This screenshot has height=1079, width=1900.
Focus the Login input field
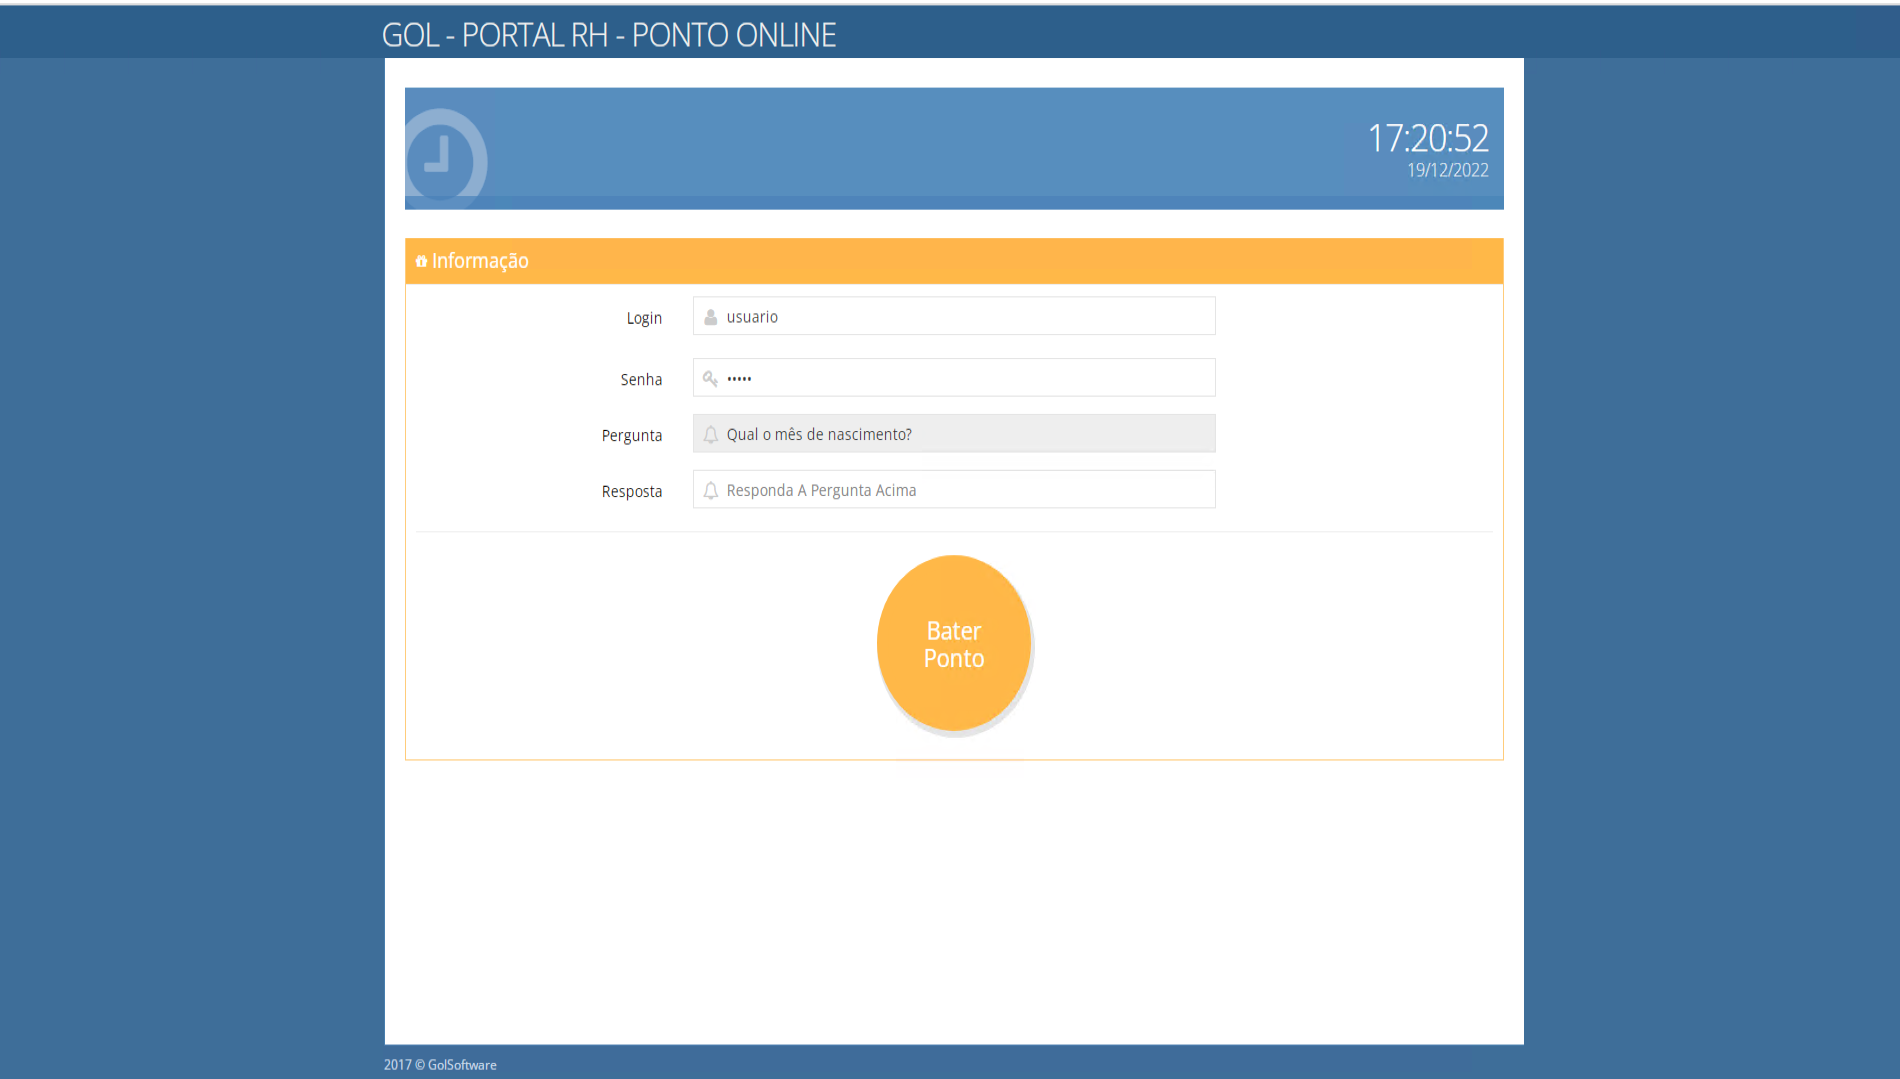coord(954,316)
